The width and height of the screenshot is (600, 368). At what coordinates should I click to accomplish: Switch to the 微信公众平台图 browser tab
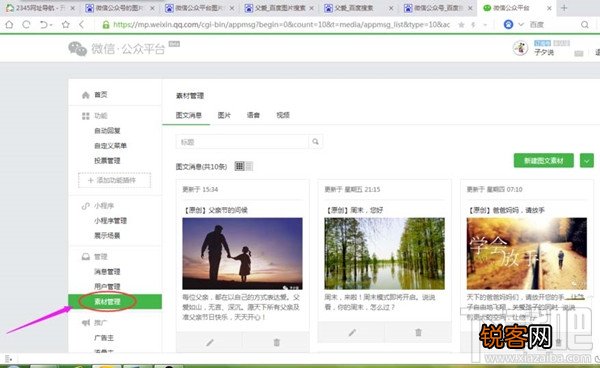(x=199, y=8)
